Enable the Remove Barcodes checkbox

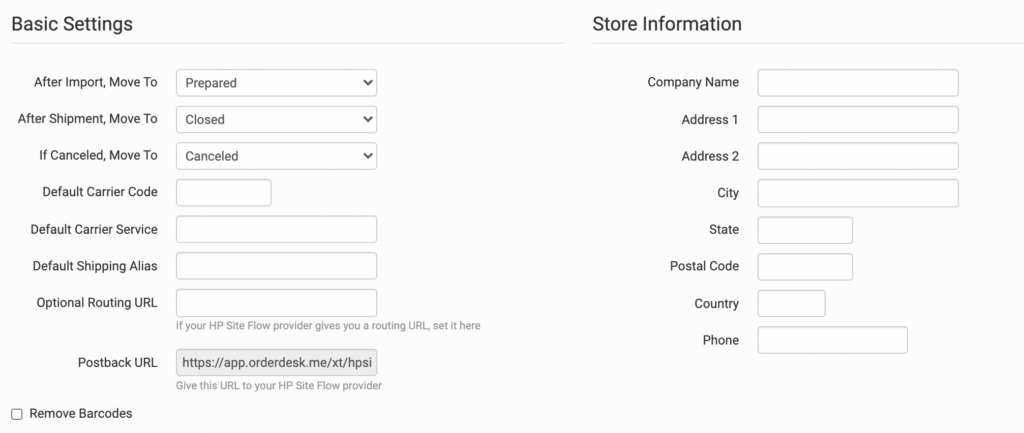click(x=17, y=414)
